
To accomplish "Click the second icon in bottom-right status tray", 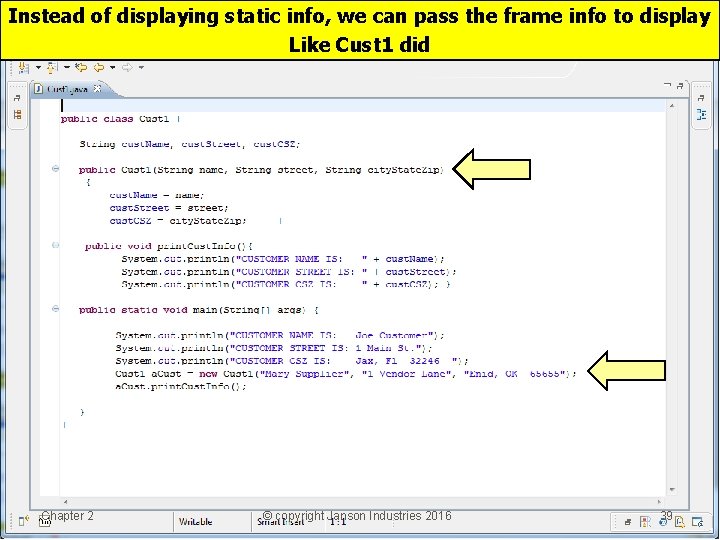I will [x=645, y=522].
